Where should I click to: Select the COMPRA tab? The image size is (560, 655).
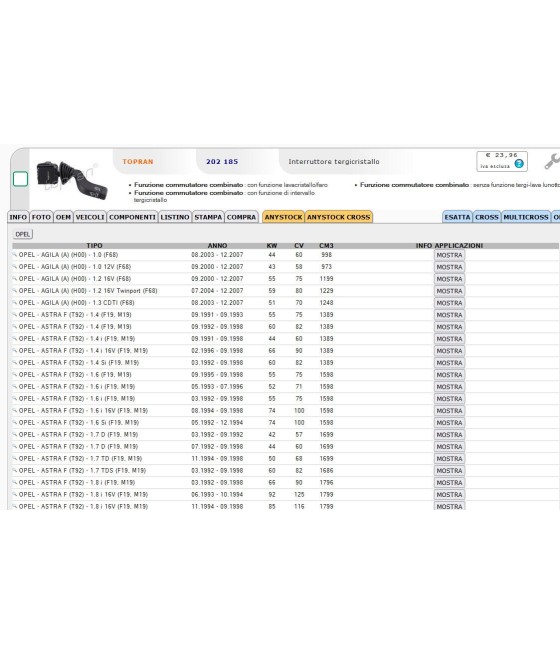241,217
